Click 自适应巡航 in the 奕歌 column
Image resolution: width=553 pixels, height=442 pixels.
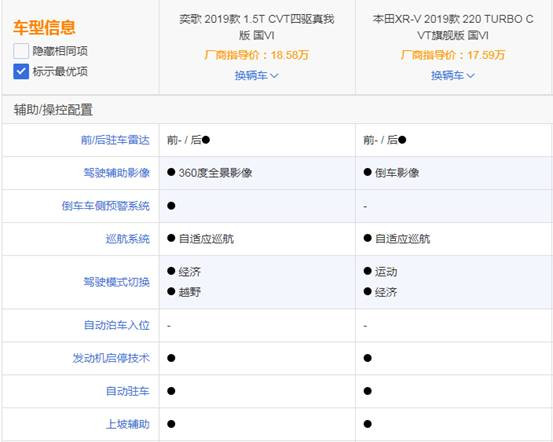click(x=206, y=239)
